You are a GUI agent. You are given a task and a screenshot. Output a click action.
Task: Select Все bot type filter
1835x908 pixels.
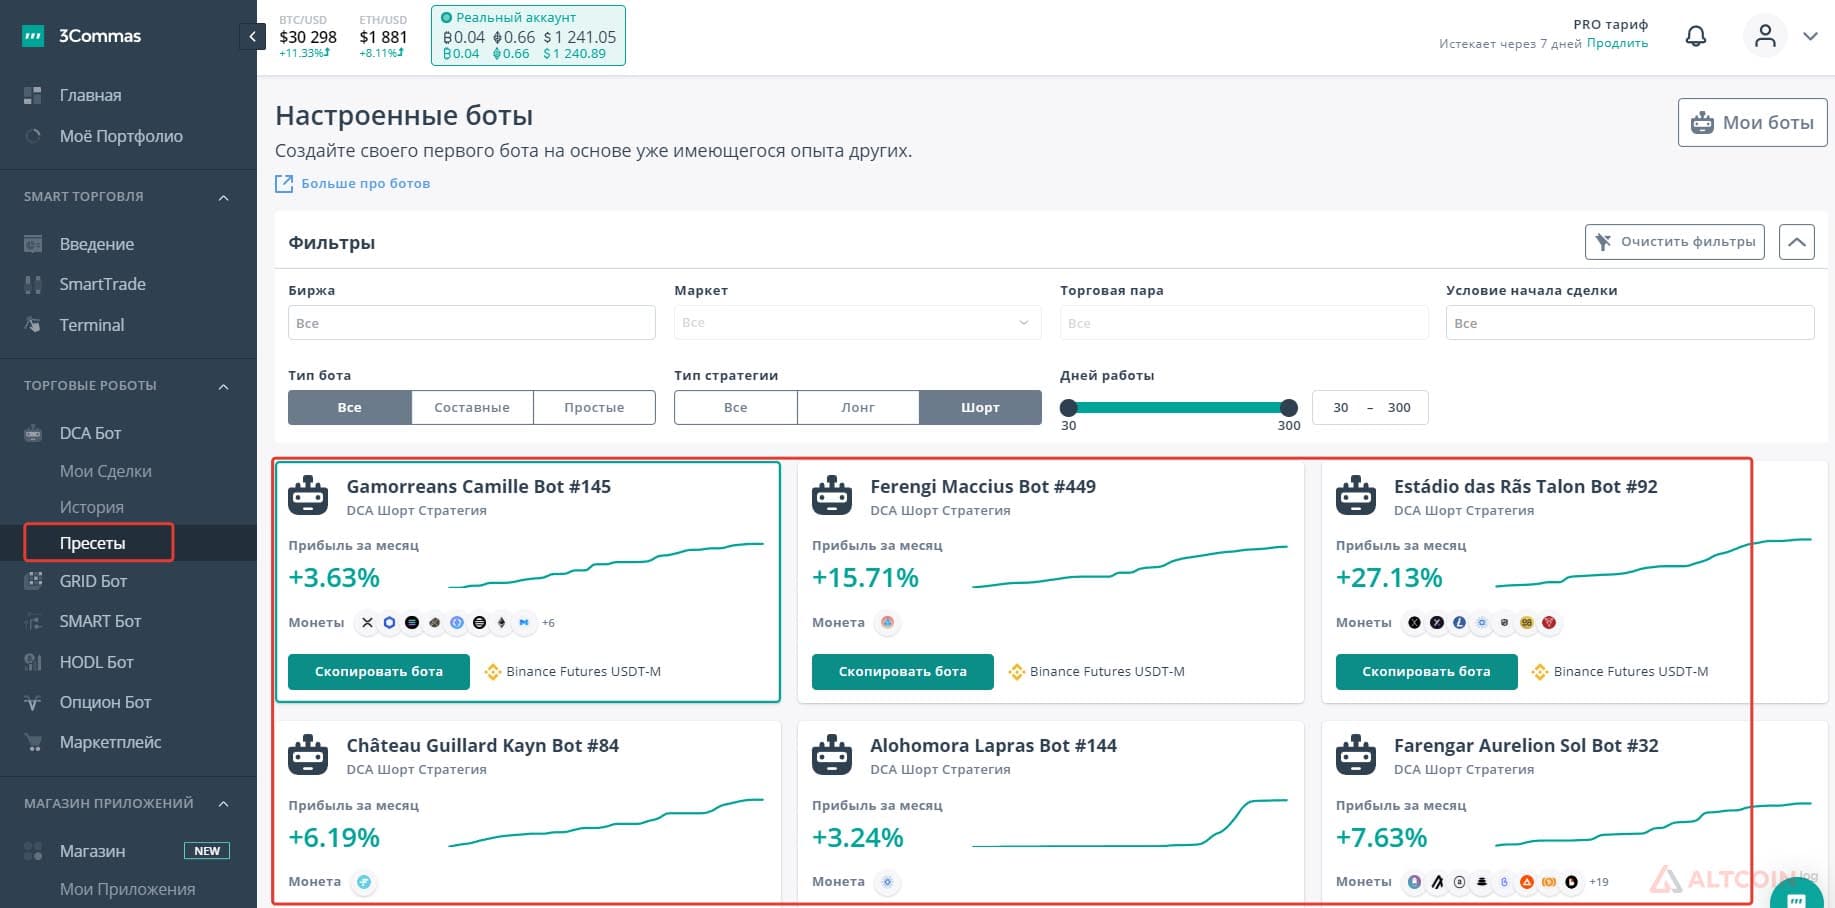pos(349,407)
